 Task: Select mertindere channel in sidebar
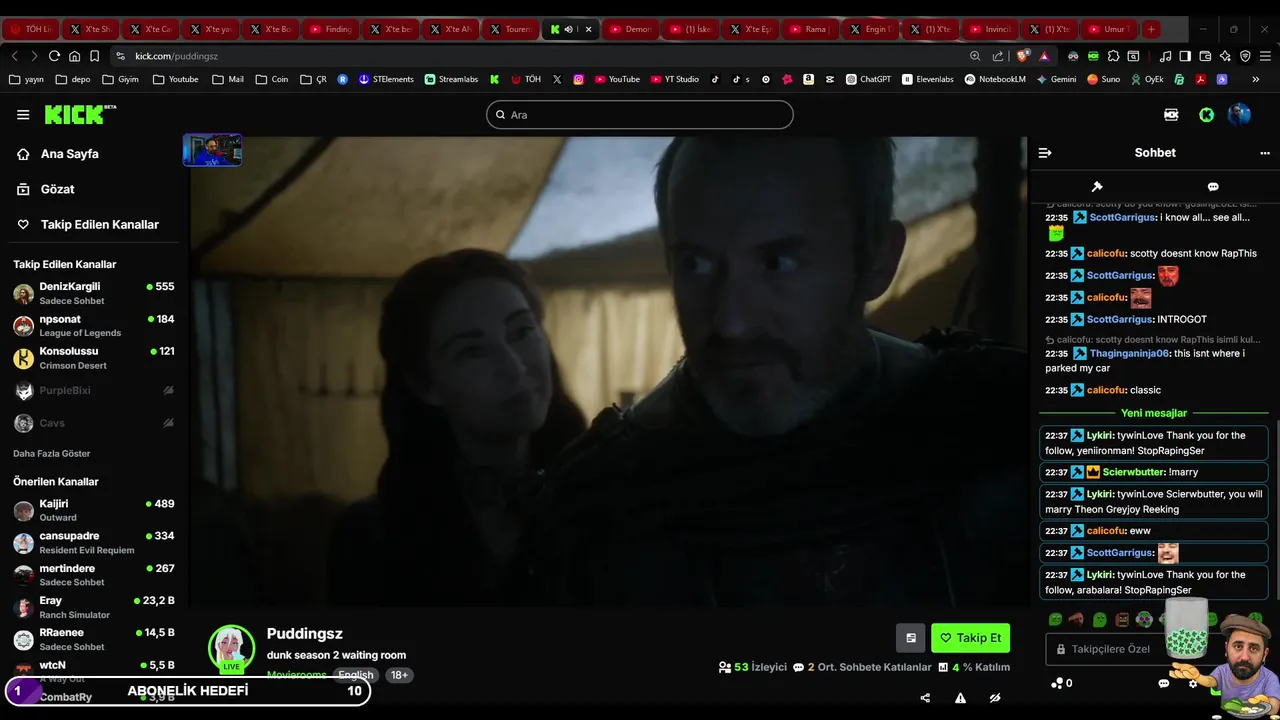[94, 575]
